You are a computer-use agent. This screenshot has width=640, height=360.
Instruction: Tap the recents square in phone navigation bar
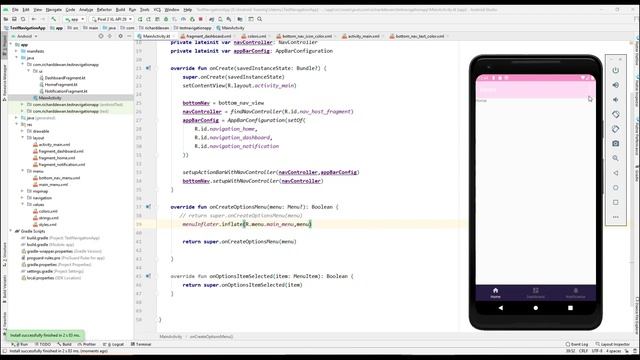pos(570,308)
